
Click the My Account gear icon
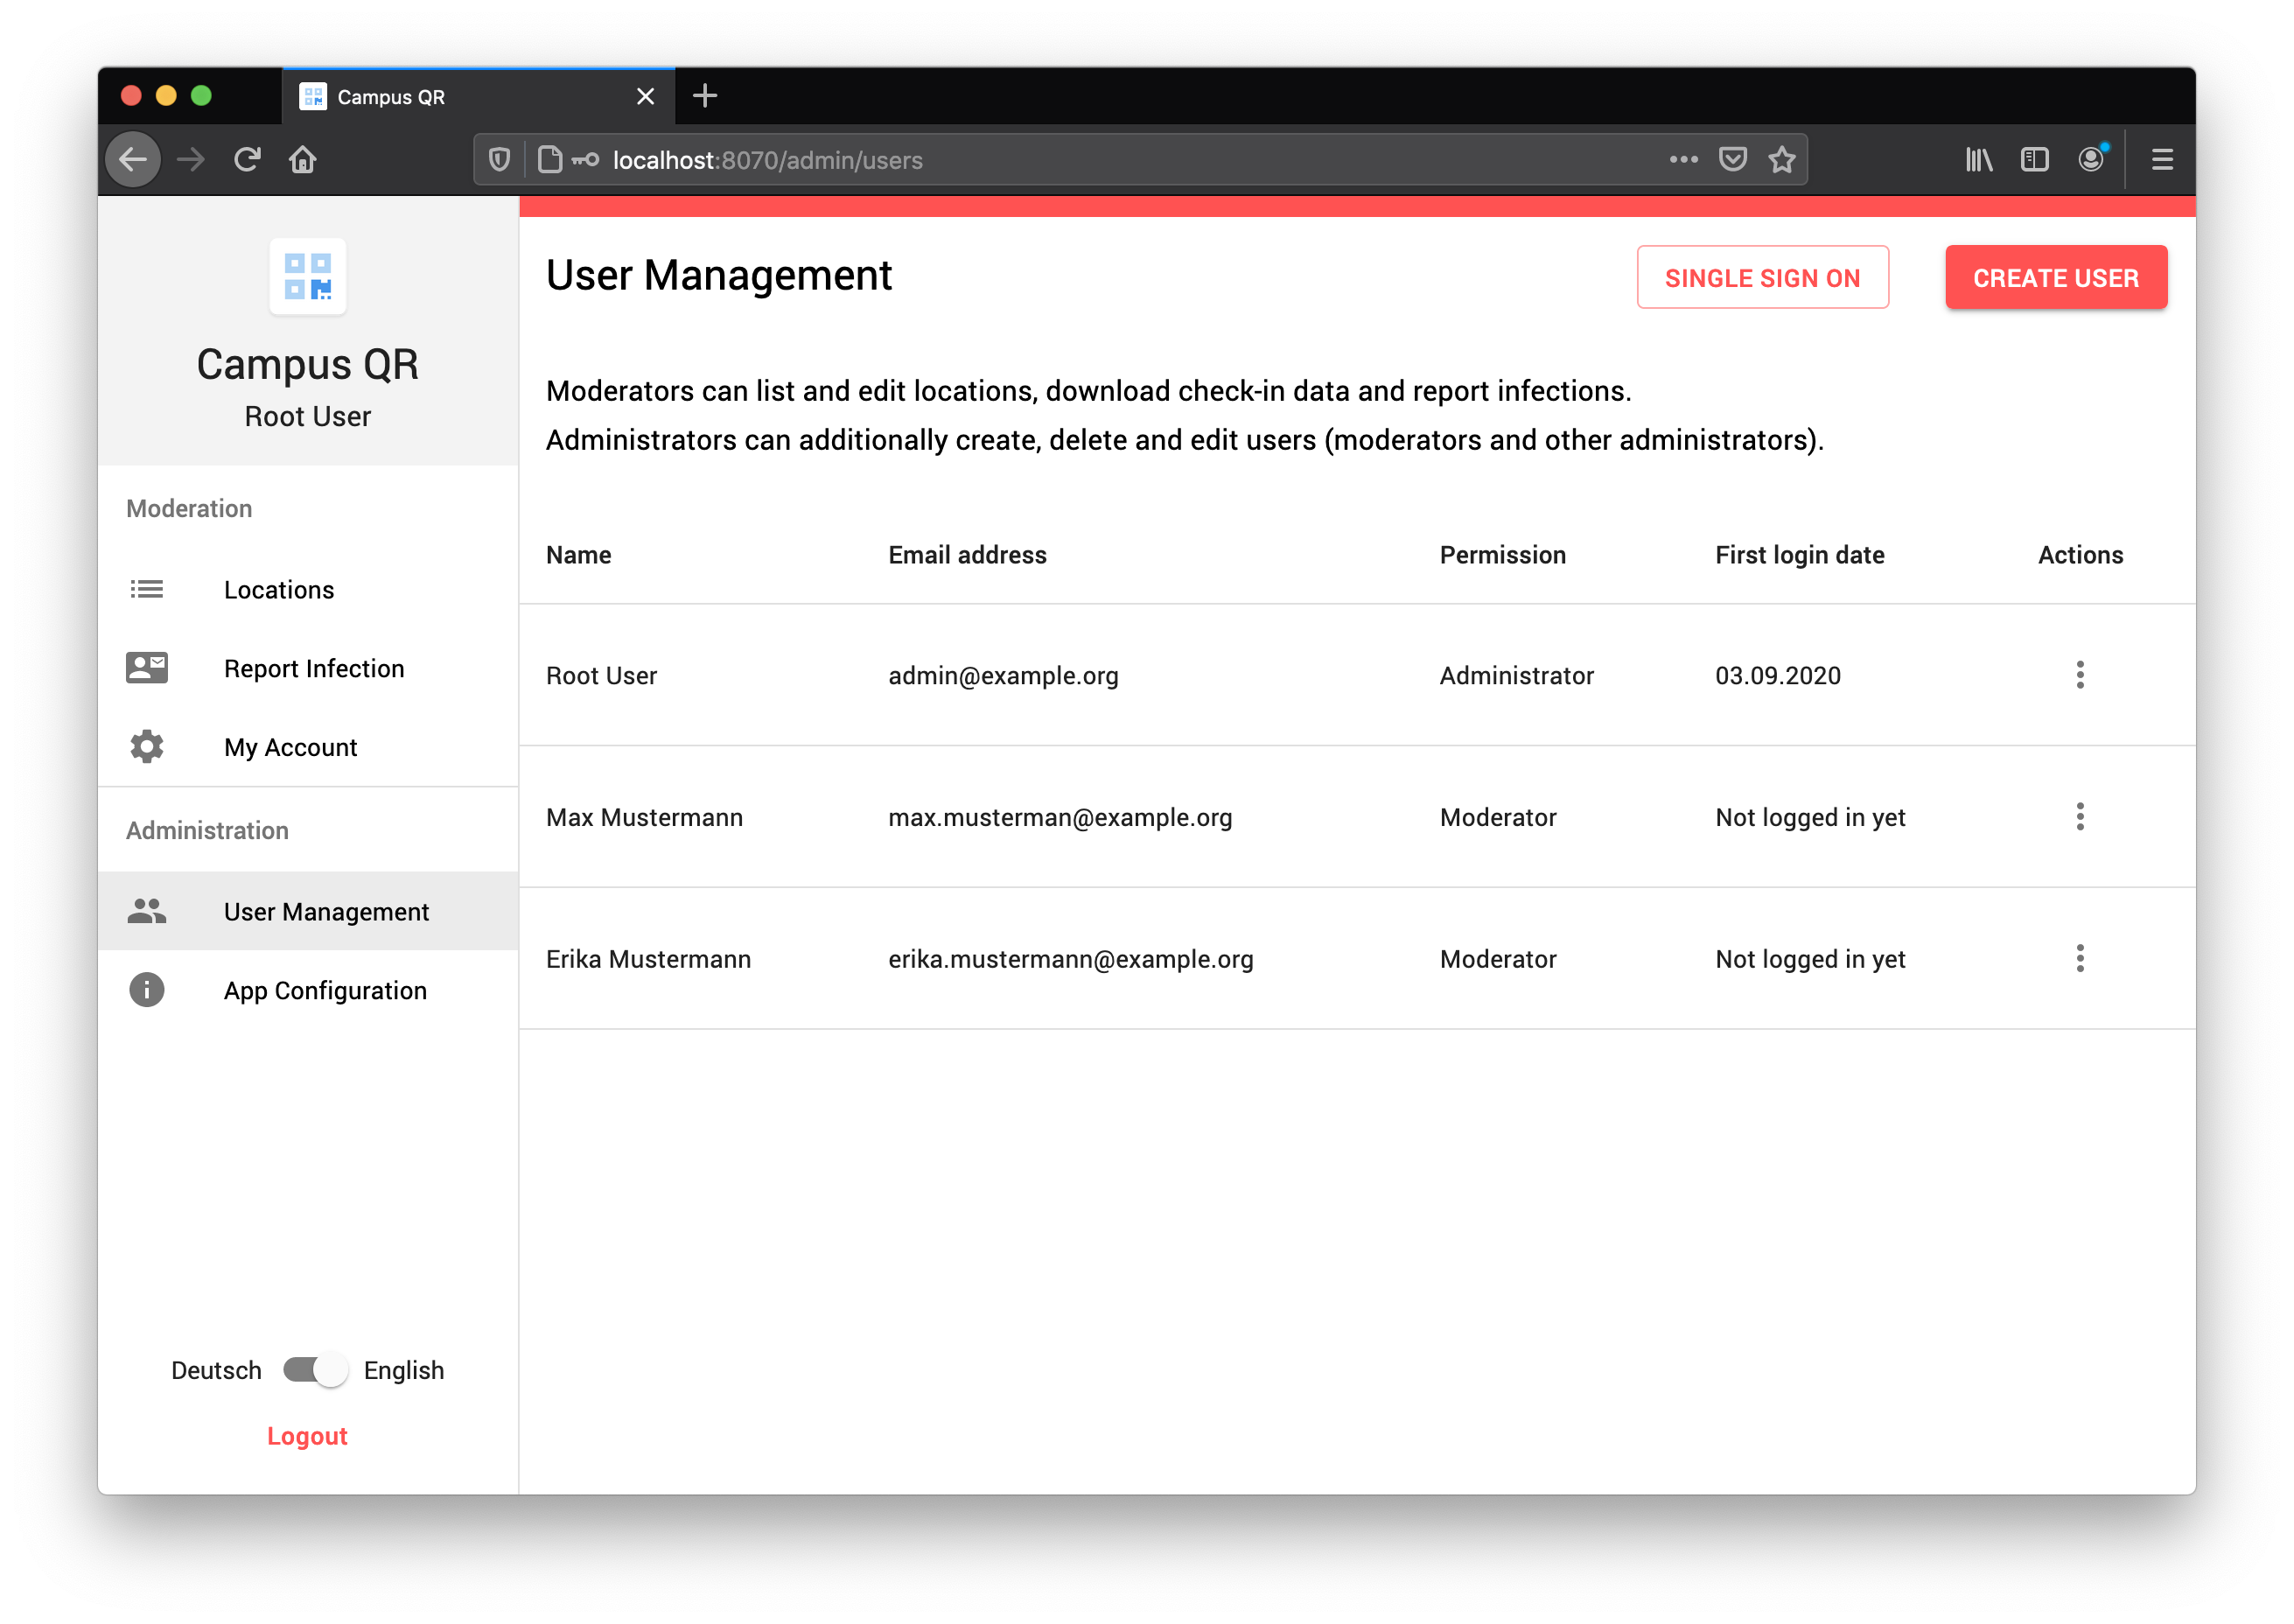(x=146, y=745)
